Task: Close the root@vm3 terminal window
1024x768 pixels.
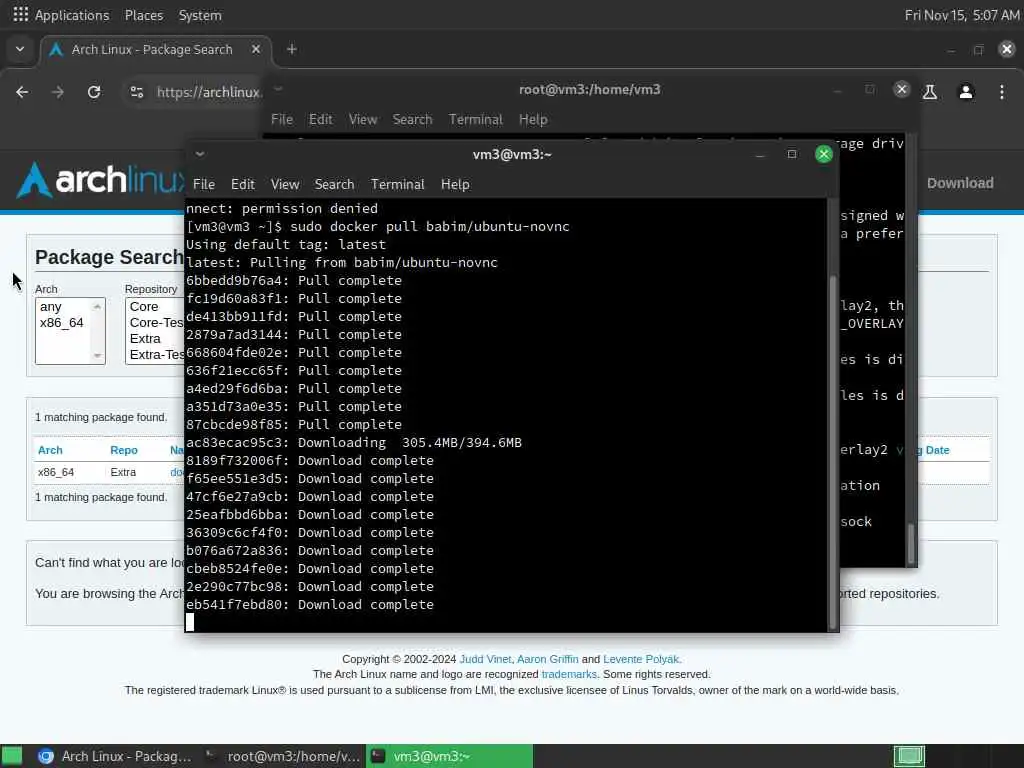Action: tap(901, 89)
